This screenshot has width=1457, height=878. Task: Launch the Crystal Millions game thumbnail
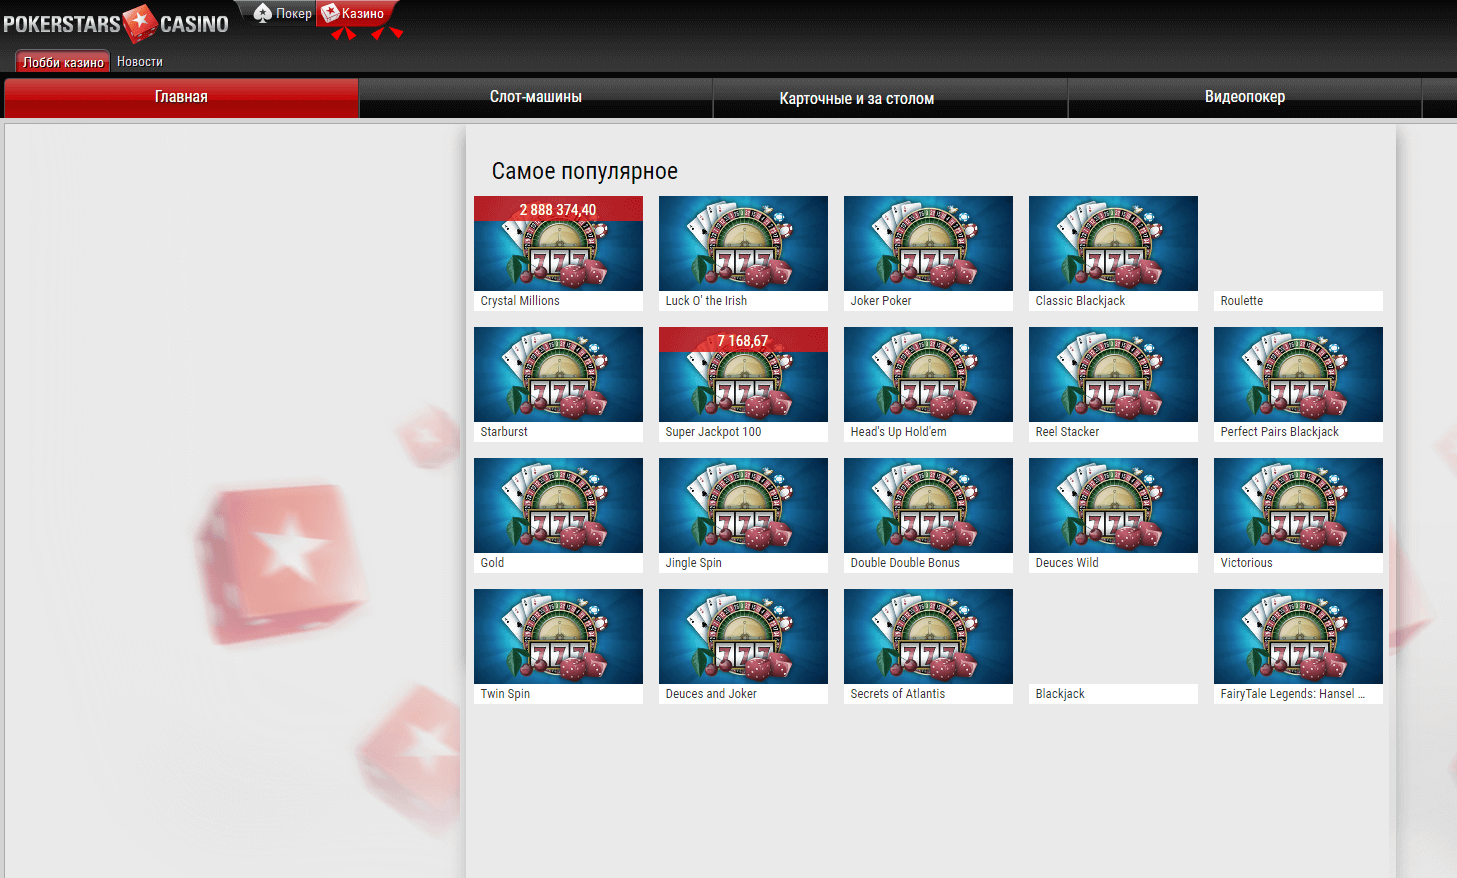(x=558, y=243)
